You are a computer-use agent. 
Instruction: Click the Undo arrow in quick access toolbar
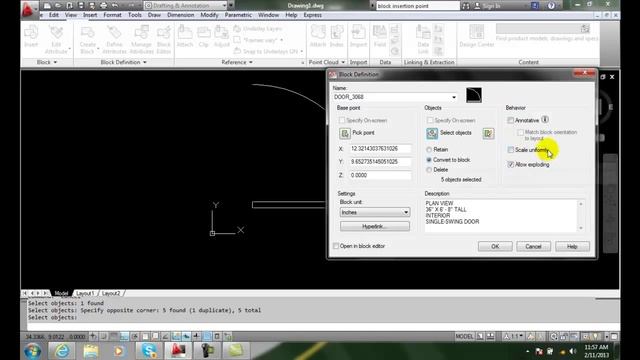[x=115, y=5]
